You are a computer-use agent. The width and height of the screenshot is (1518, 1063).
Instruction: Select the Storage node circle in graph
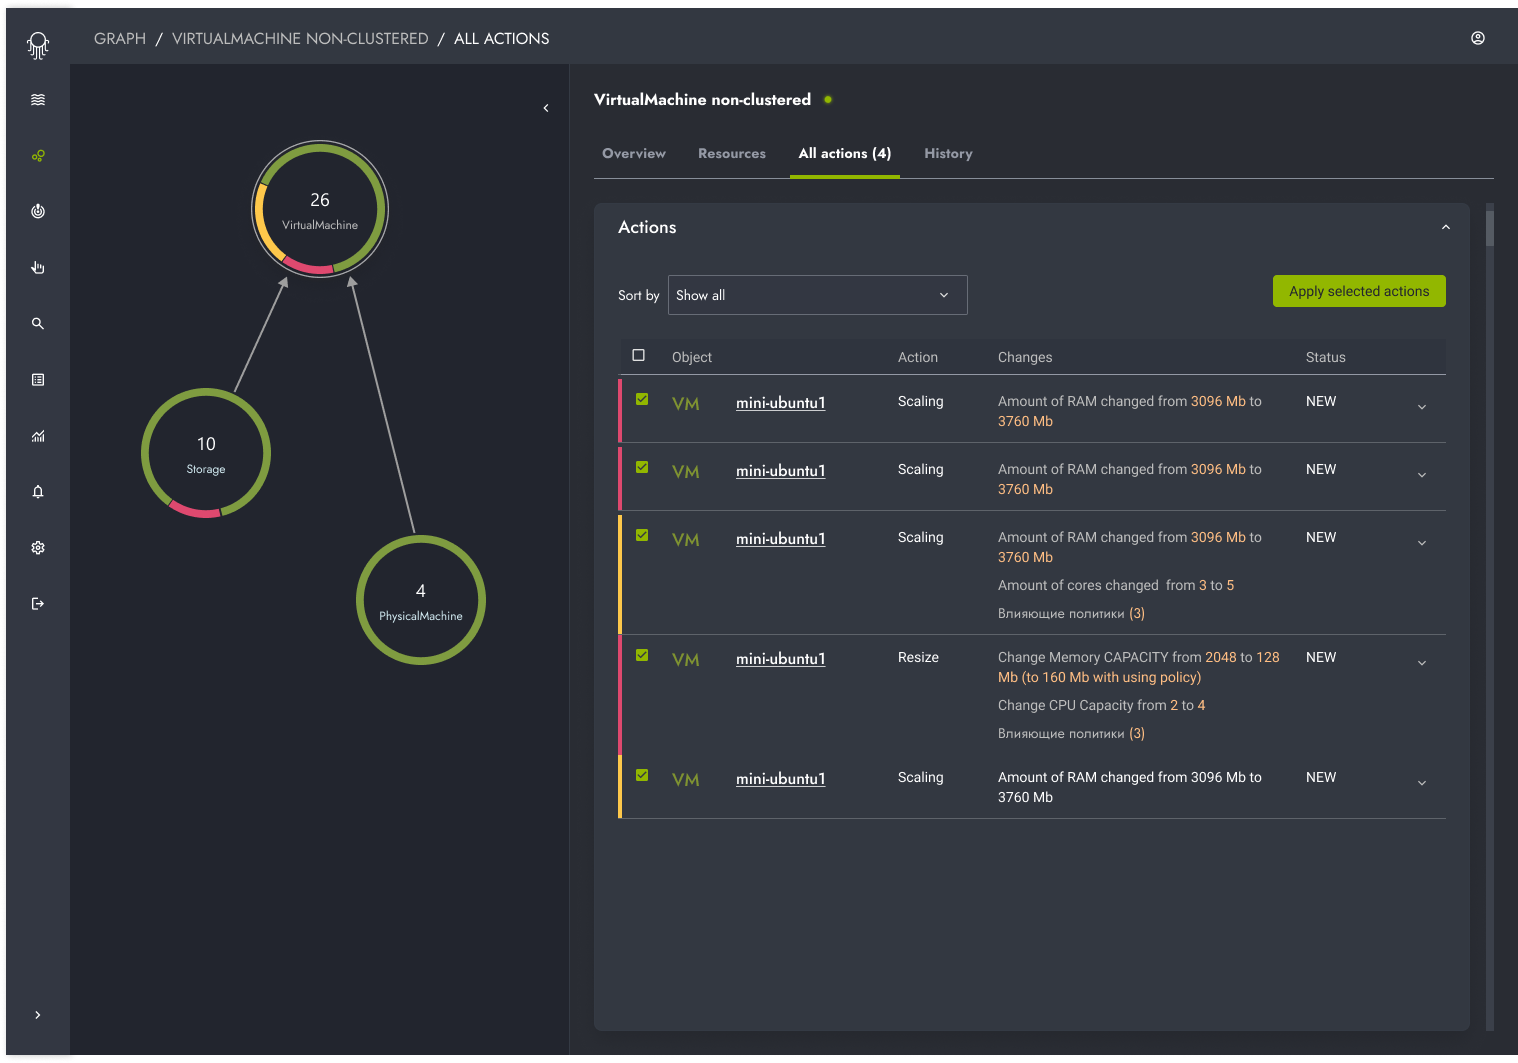click(206, 453)
